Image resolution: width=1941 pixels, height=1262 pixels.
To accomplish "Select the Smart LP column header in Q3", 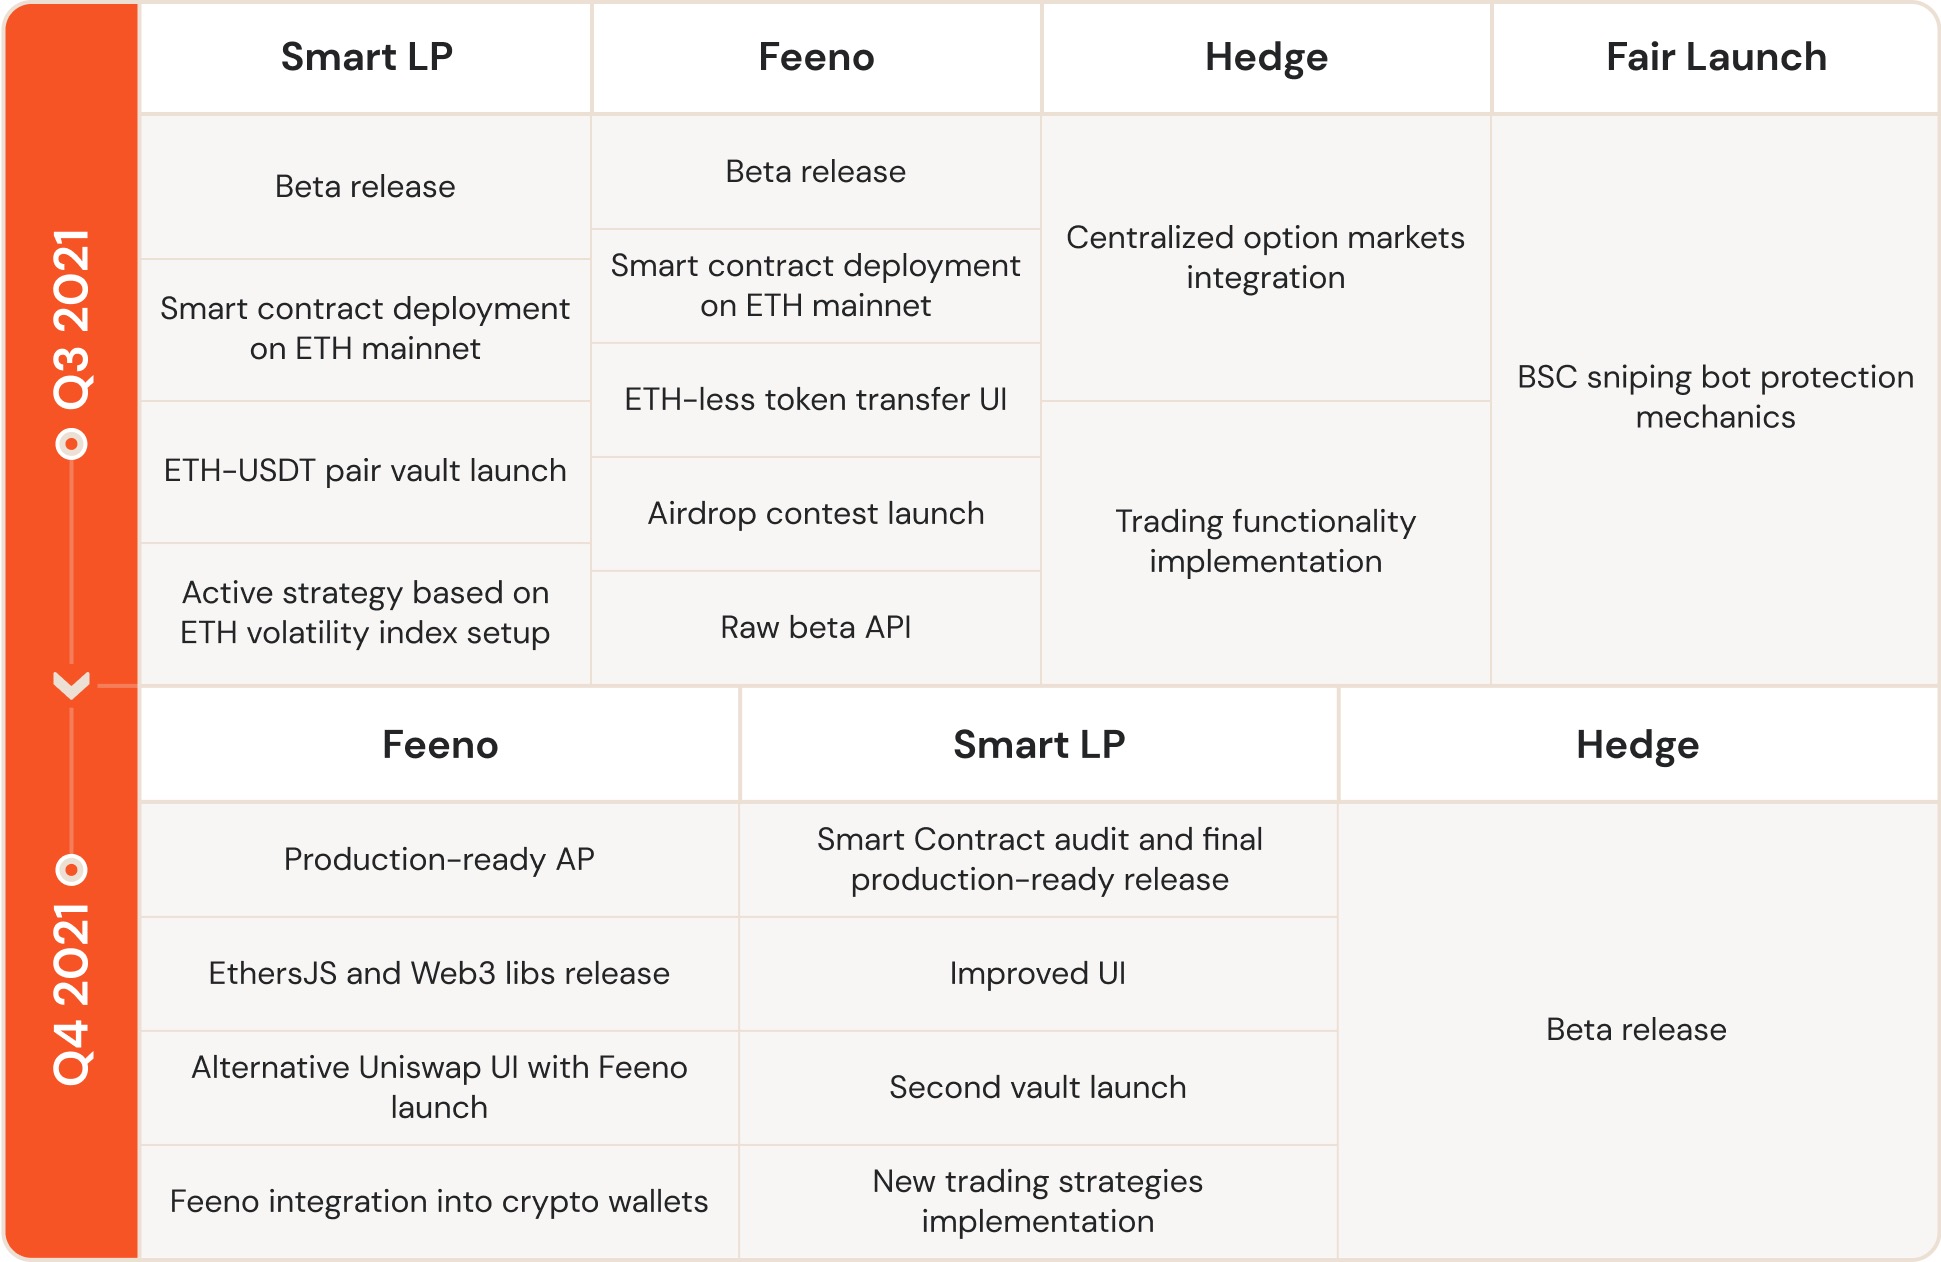I will pos(366,57).
